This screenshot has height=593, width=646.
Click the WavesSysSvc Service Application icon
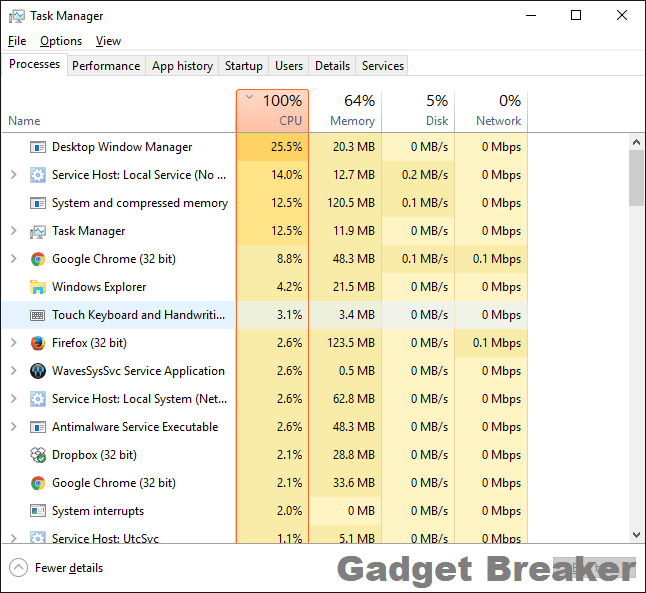(x=38, y=371)
